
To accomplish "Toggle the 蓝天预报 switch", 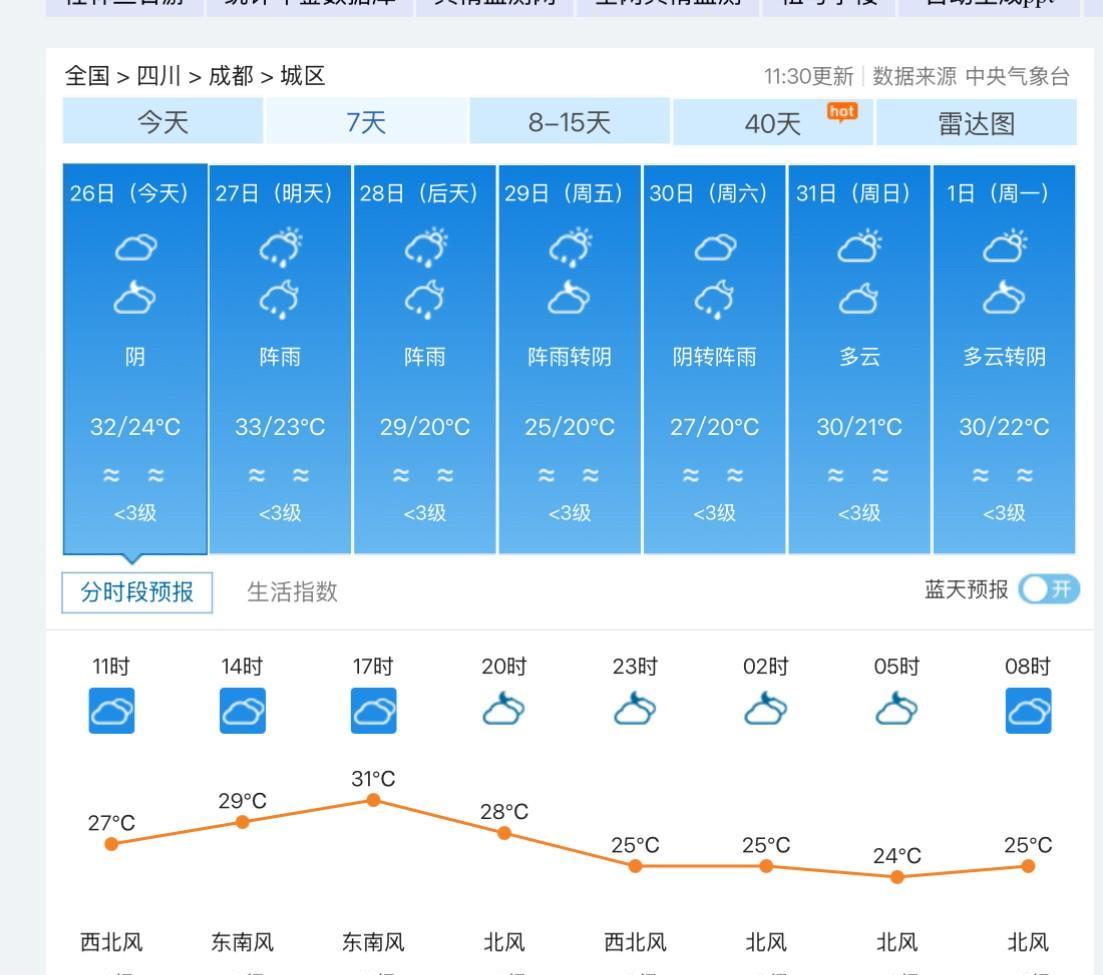I will [x=1048, y=590].
